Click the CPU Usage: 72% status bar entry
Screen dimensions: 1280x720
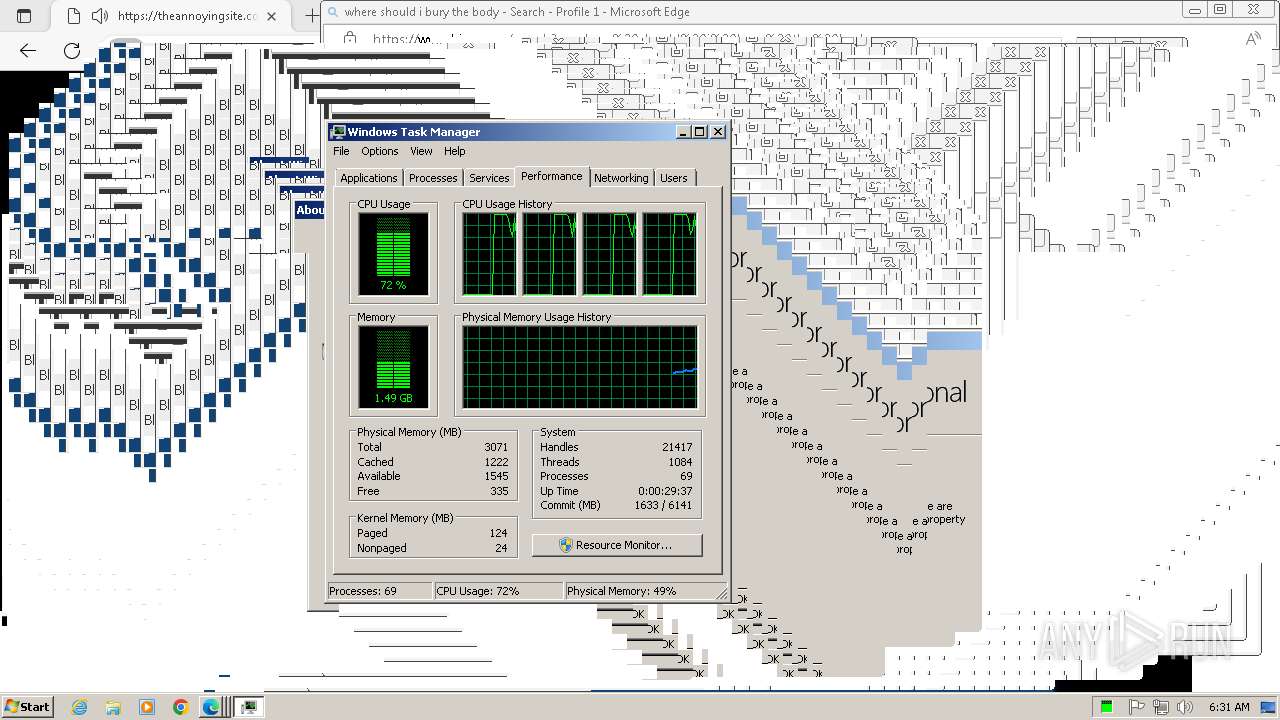498,591
